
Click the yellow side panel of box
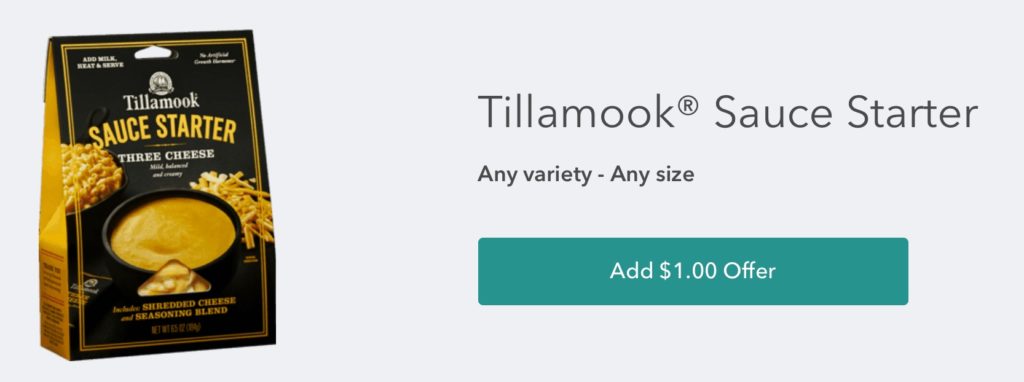(54, 209)
